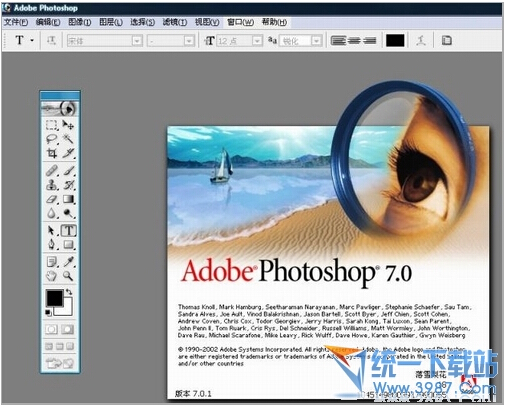Screen dimensions: 505x408
Task: Open the 宋体 font family dropdown
Action: click(137, 41)
